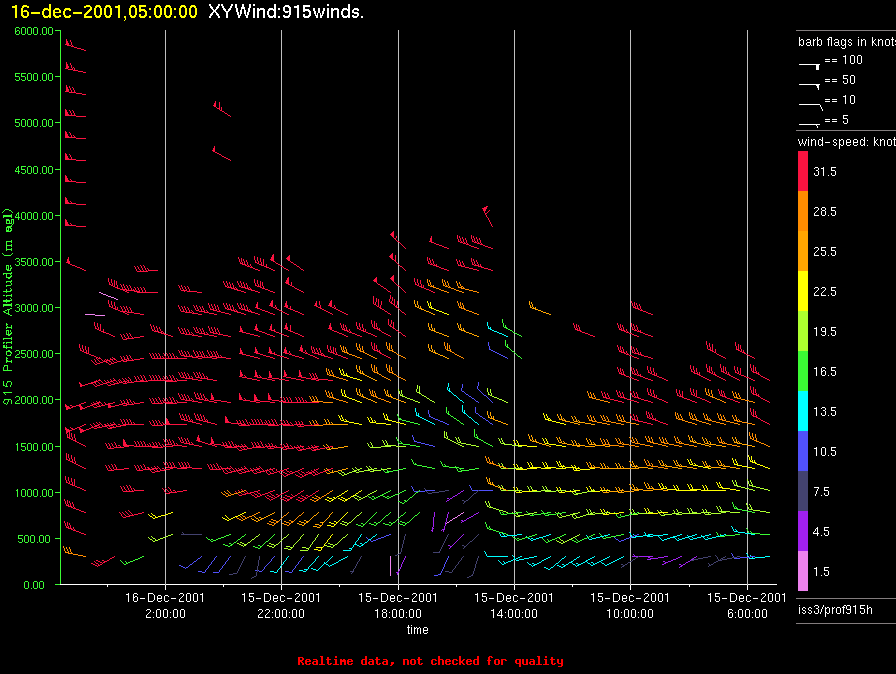Click the 500.00 altitude tick label

(x=34, y=539)
